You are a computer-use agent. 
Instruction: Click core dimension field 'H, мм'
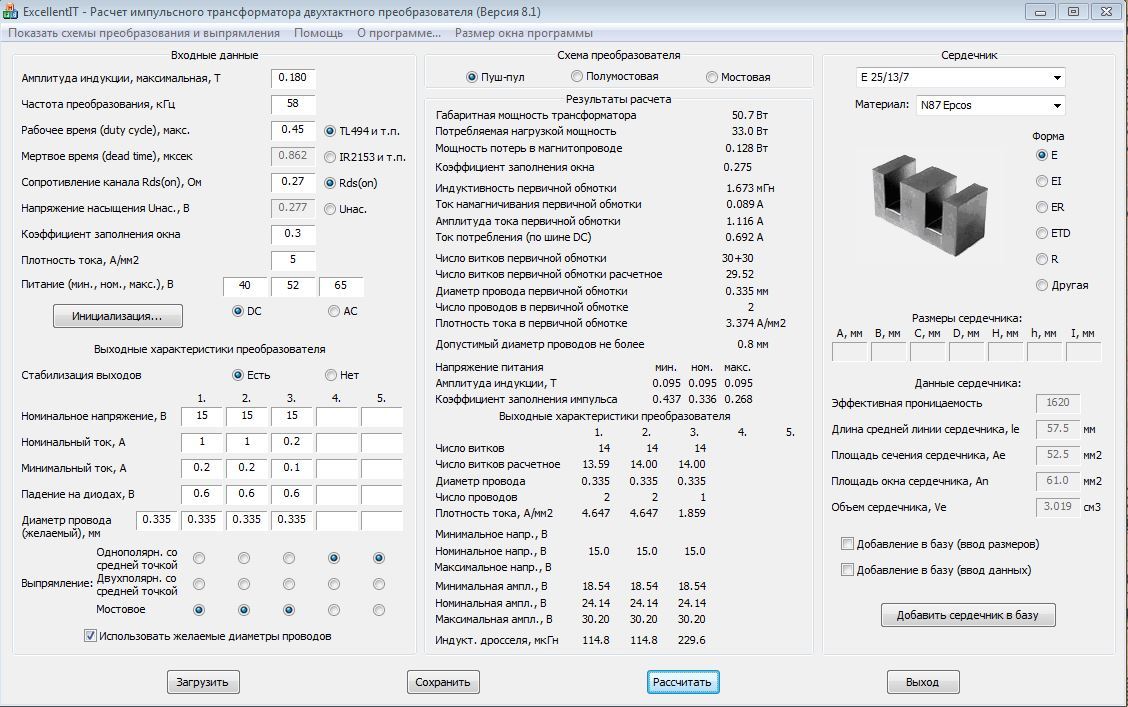pos(1006,352)
